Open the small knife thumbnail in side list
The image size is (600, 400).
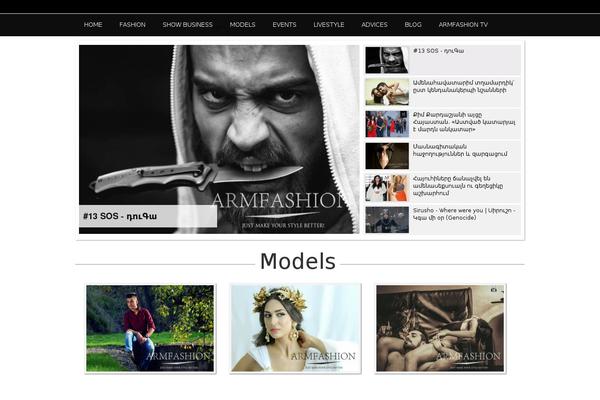coord(387,60)
